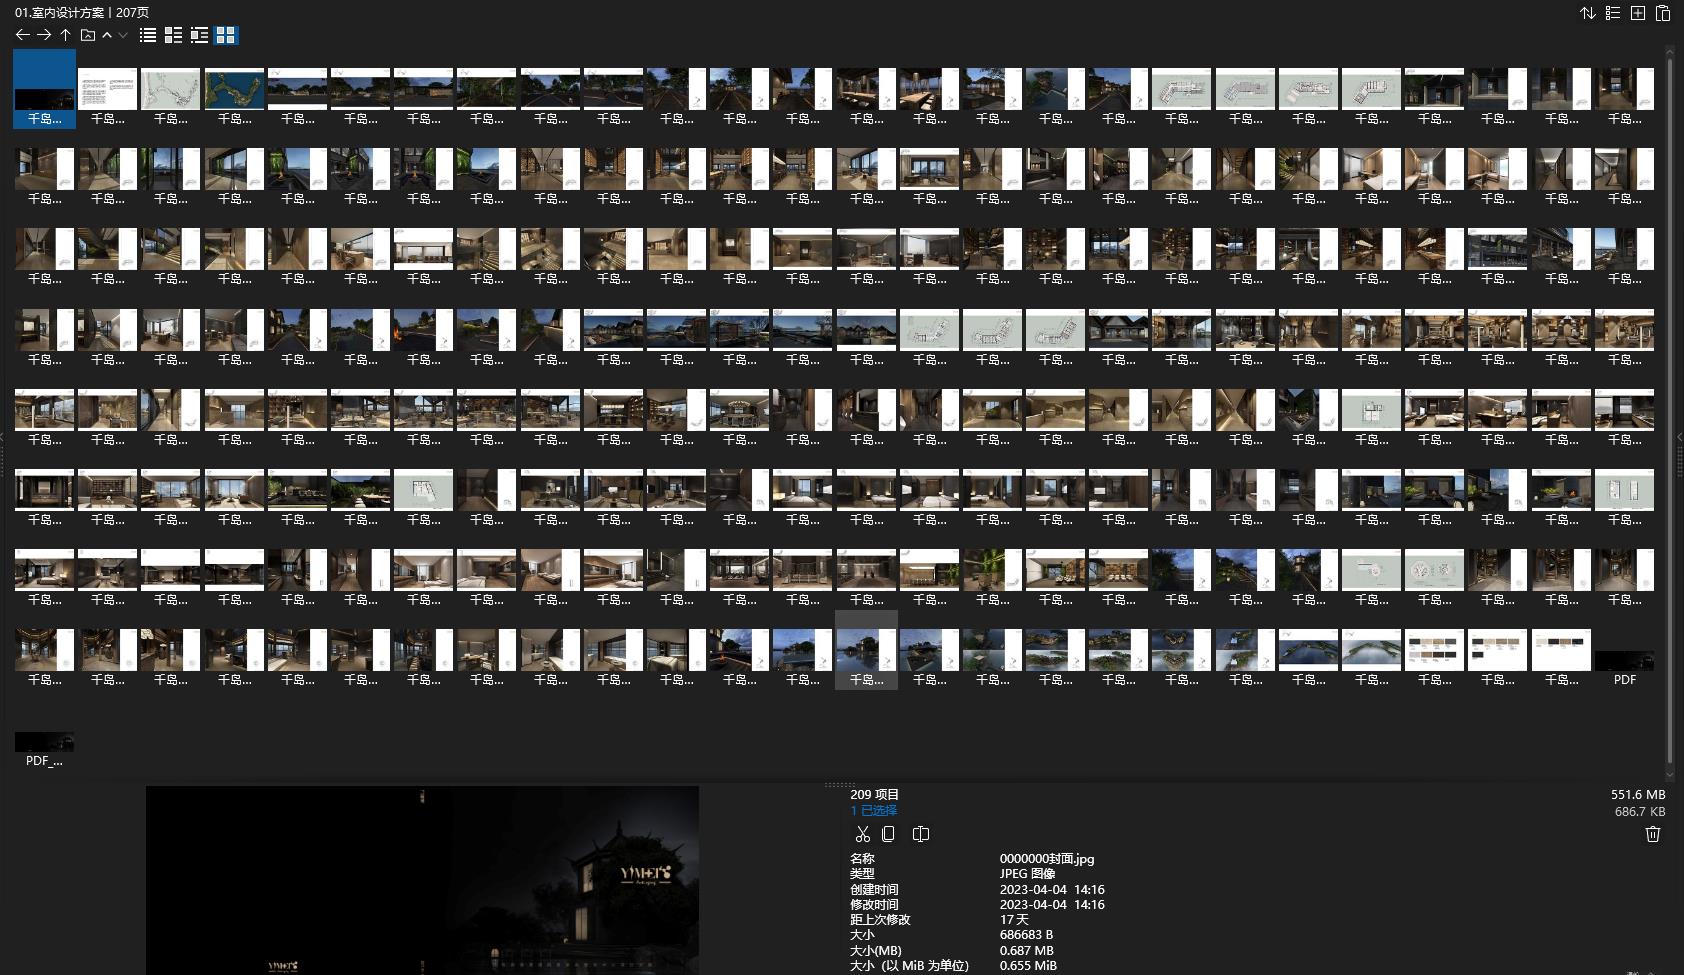Viewport: 1684px width, 975px height.
Task: Toggle the large thumbnail grid view
Action: 226,35
